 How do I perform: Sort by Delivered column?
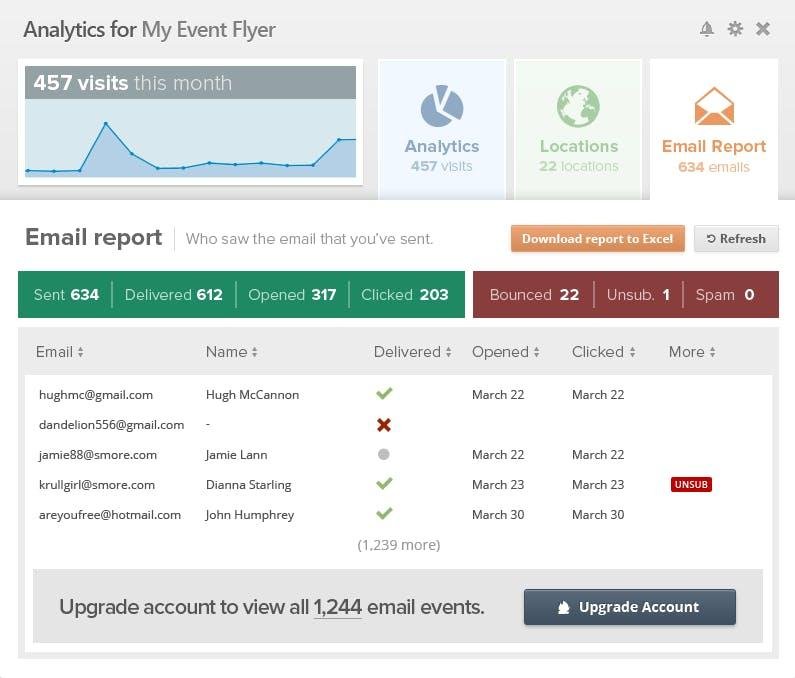click(413, 352)
